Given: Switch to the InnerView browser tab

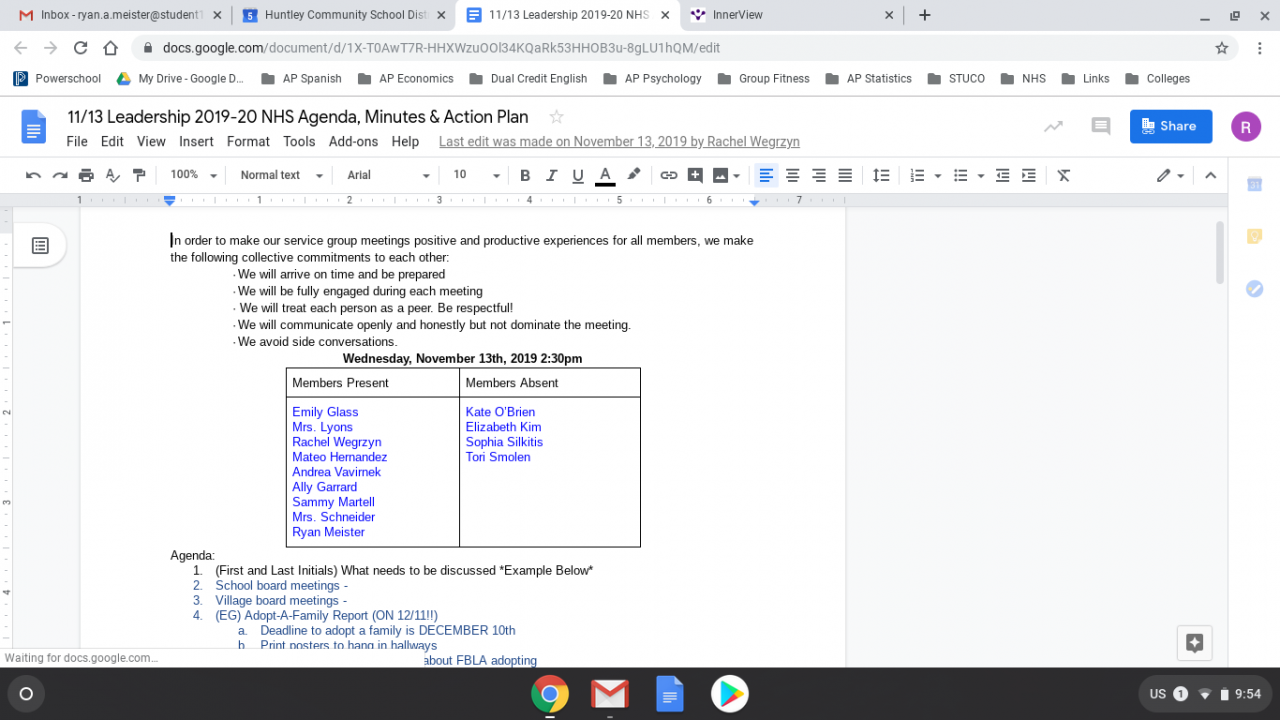Looking at the screenshot, I should [x=794, y=15].
